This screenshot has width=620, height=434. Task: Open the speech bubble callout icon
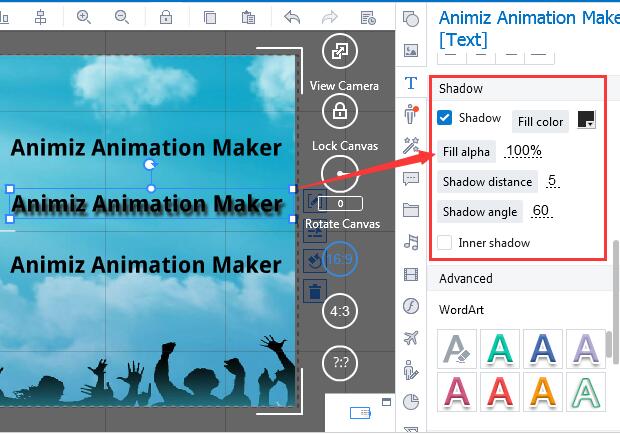point(411,179)
